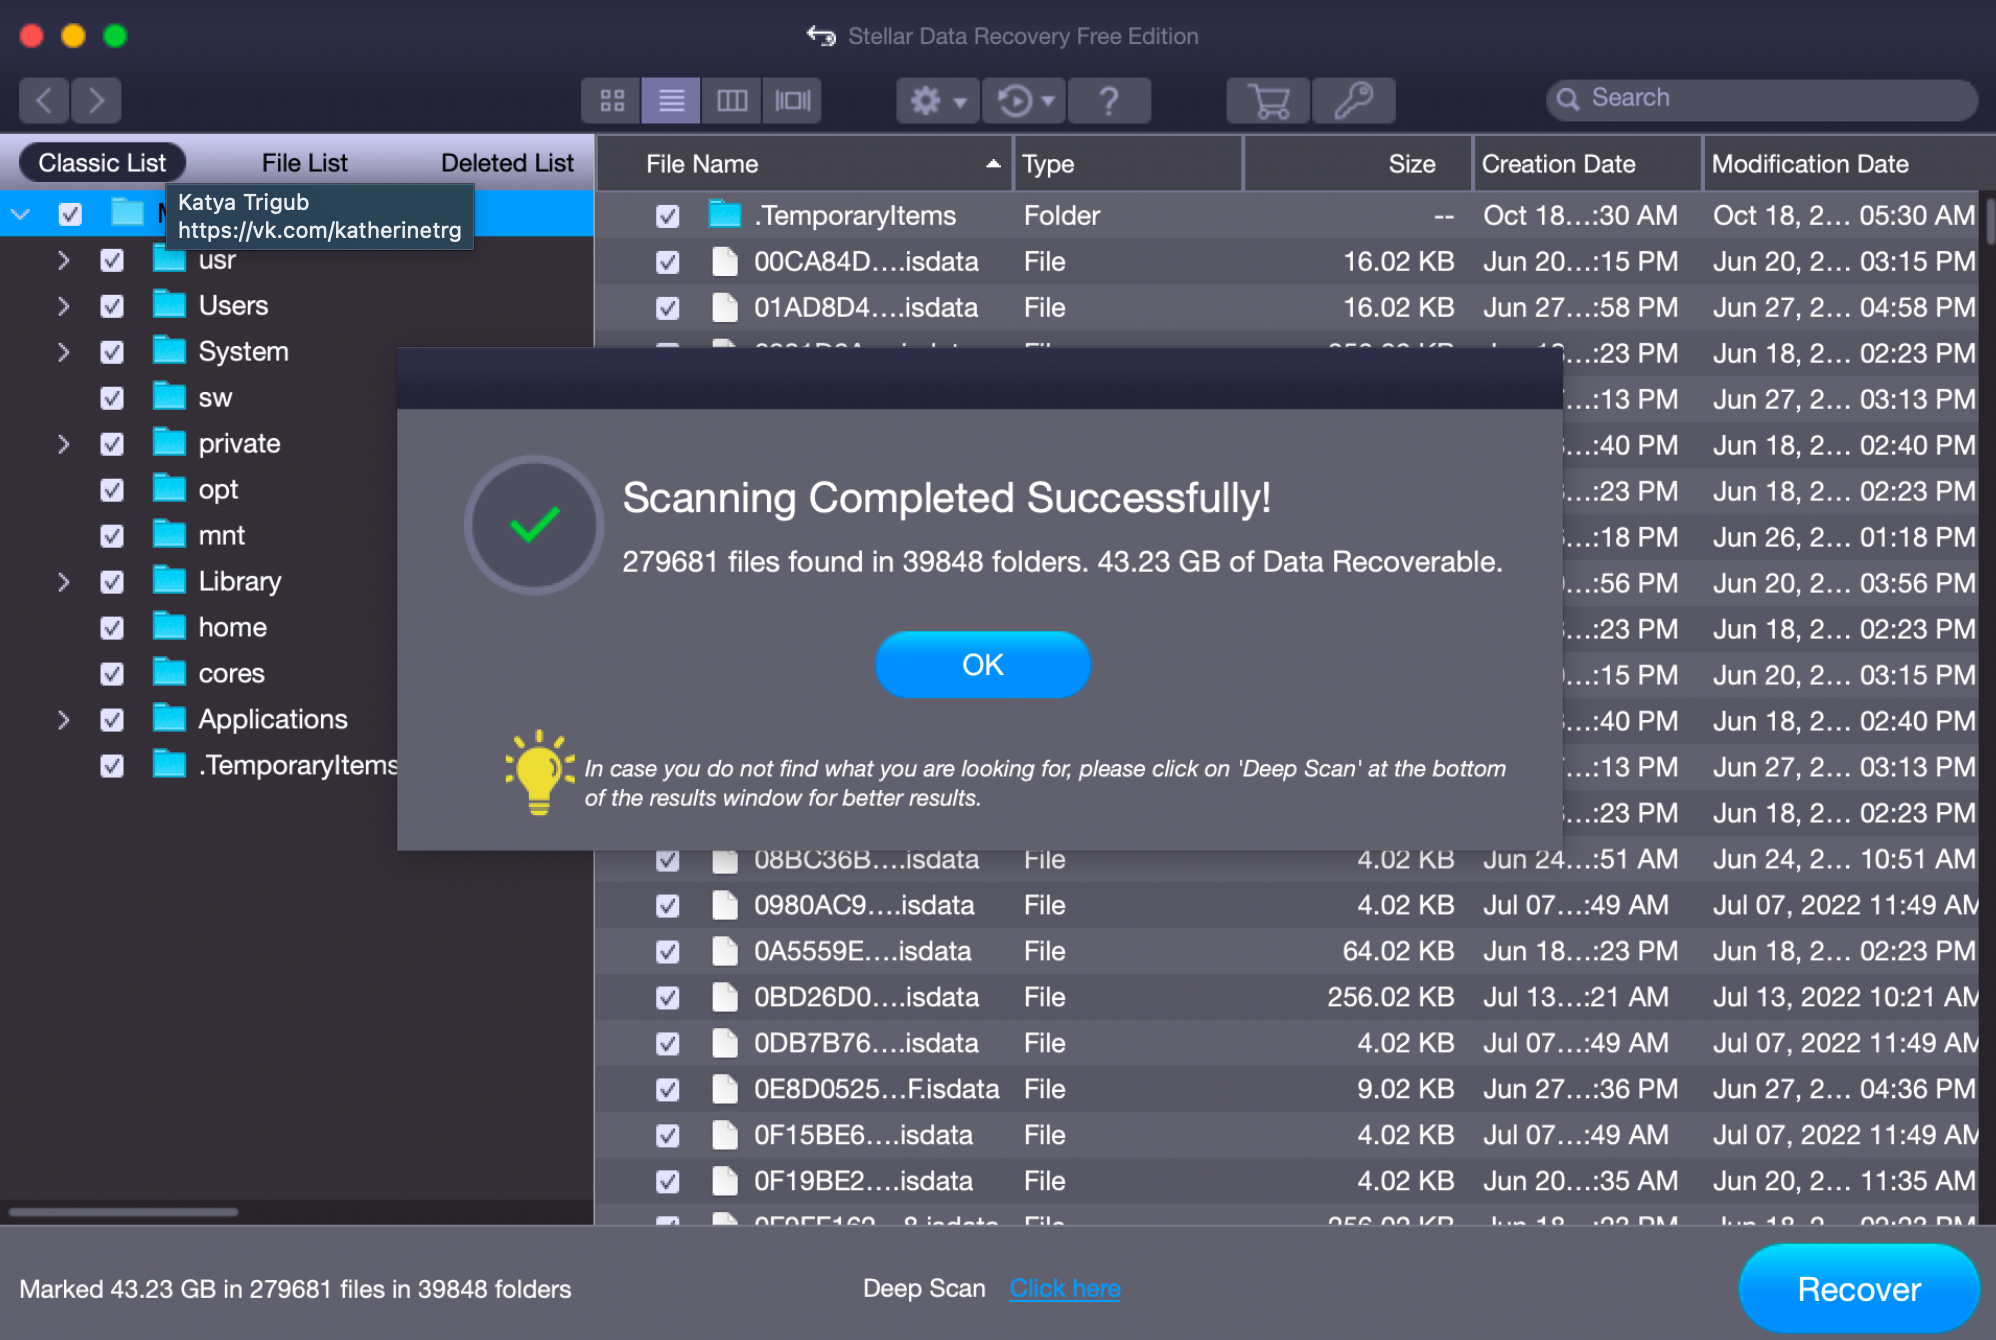Image resolution: width=1996 pixels, height=1340 pixels.
Task: Sort by Size column header
Action: (x=1358, y=164)
